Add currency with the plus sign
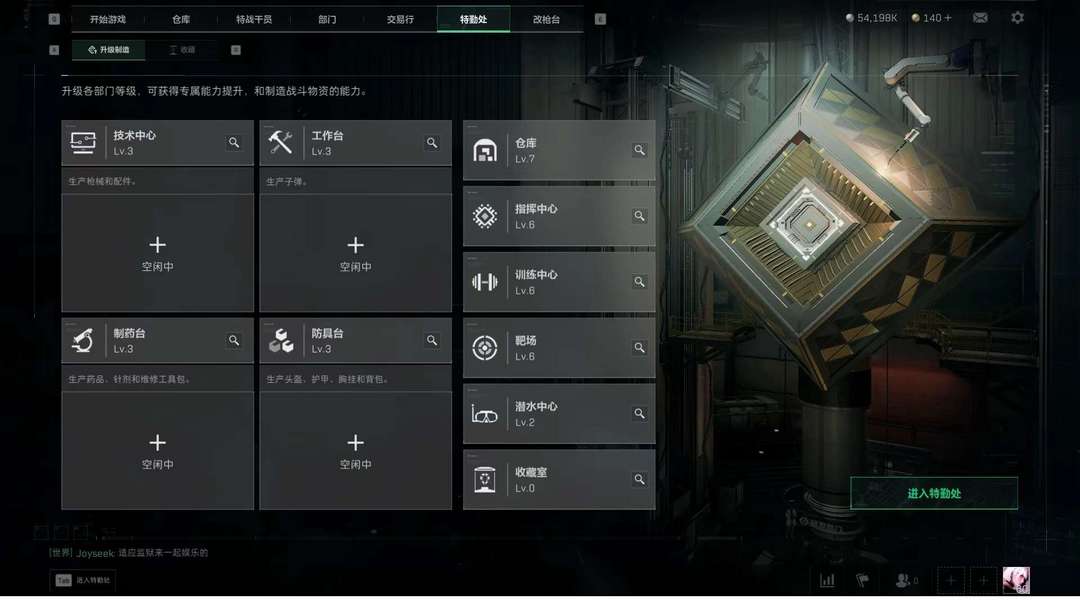The height and width of the screenshot is (608, 1080). pos(948,18)
